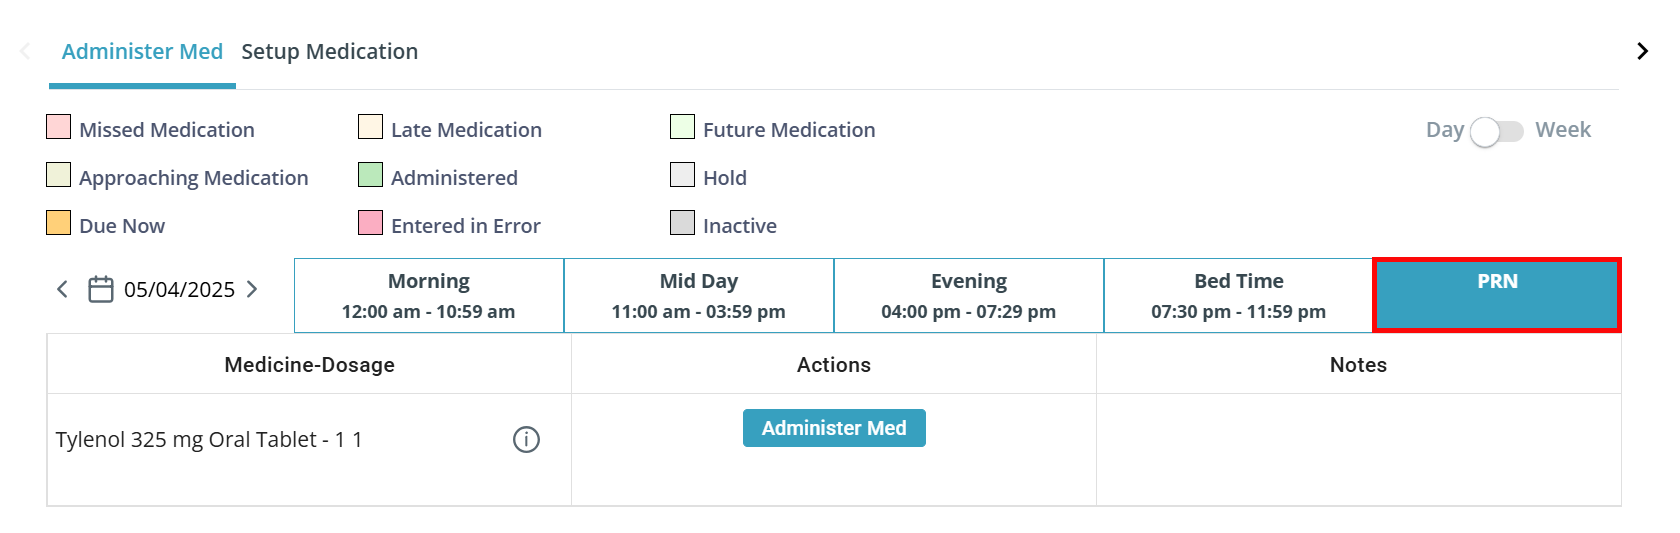The width and height of the screenshot is (1680, 533).
Task: Open the Administer Med top tab
Action: click(x=142, y=52)
